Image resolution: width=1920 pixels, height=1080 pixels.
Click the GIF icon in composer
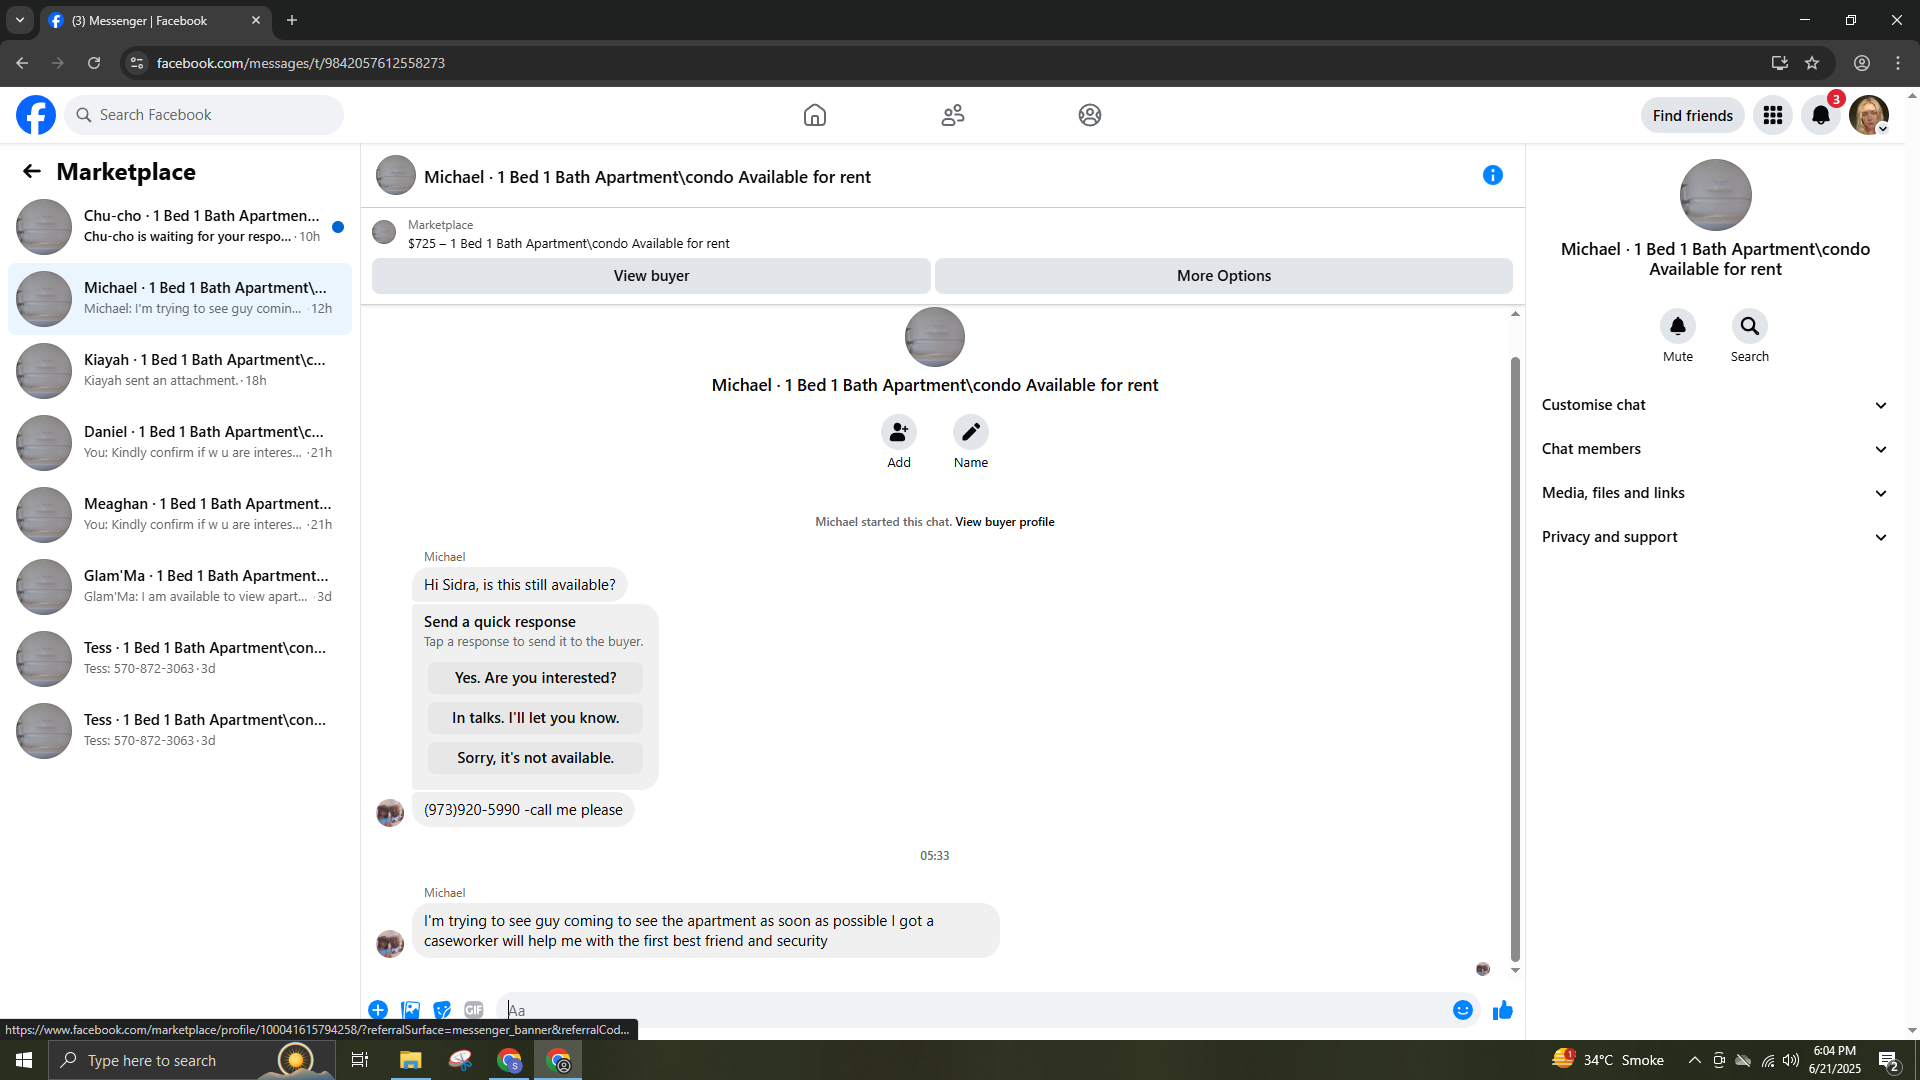pos(473,1010)
